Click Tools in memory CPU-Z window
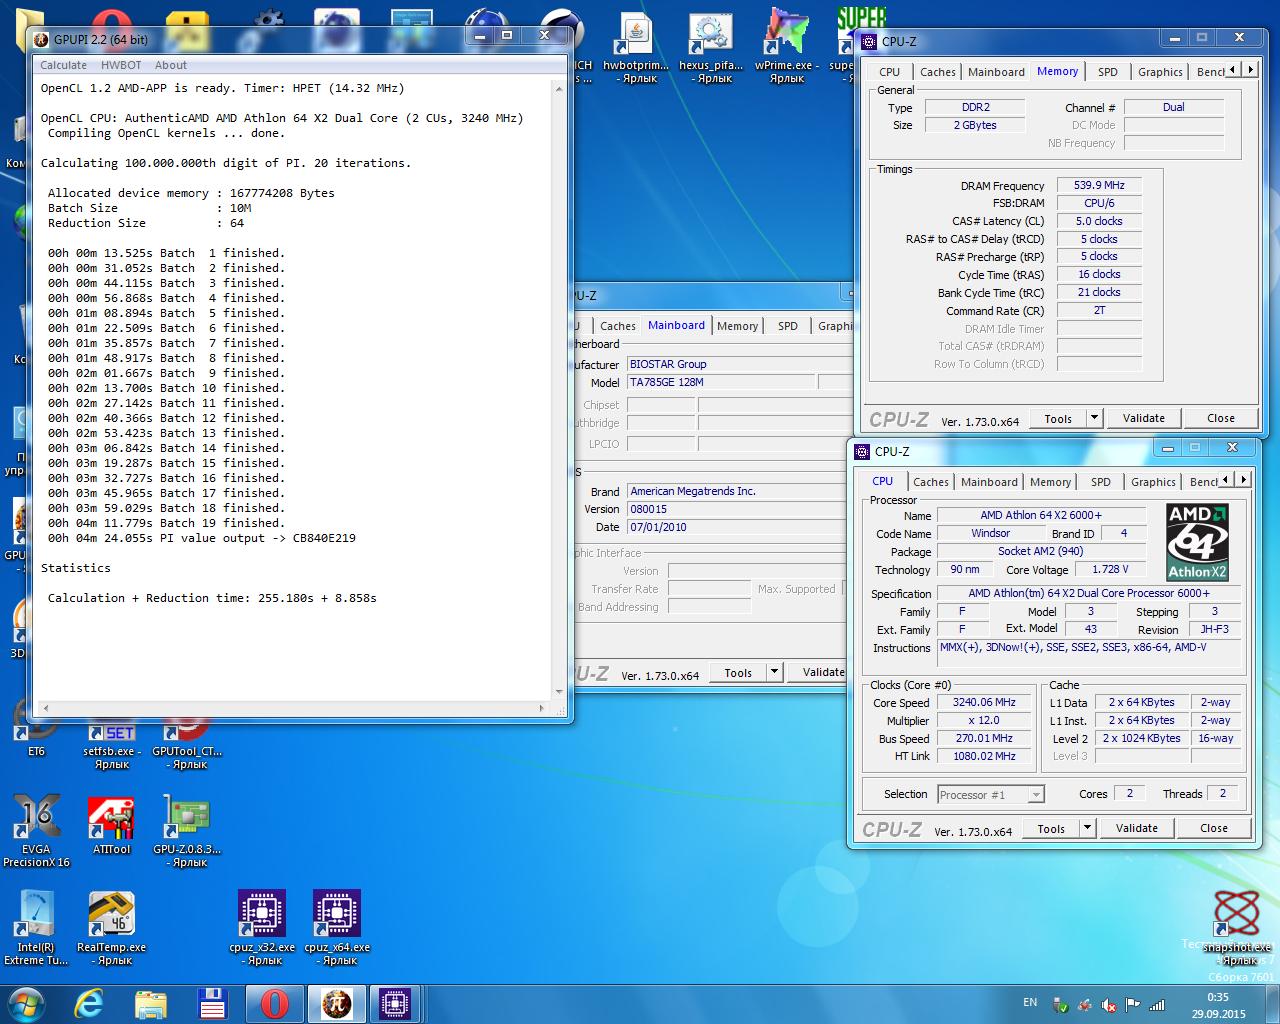This screenshot has width=1280, height=1024. tap(1058, 418)
